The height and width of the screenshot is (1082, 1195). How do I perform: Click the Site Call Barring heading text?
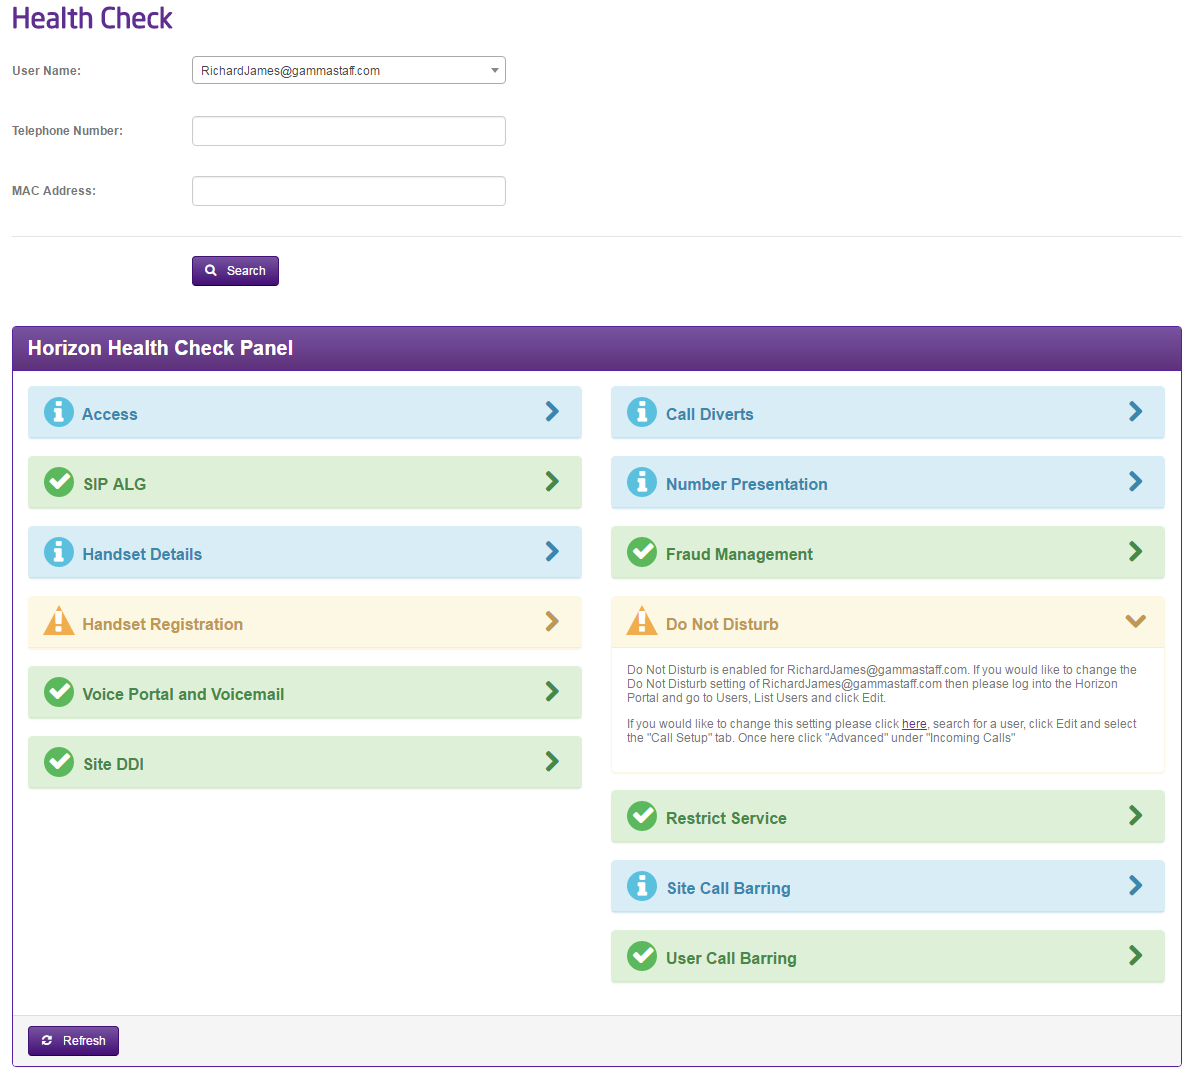point(729,888)
